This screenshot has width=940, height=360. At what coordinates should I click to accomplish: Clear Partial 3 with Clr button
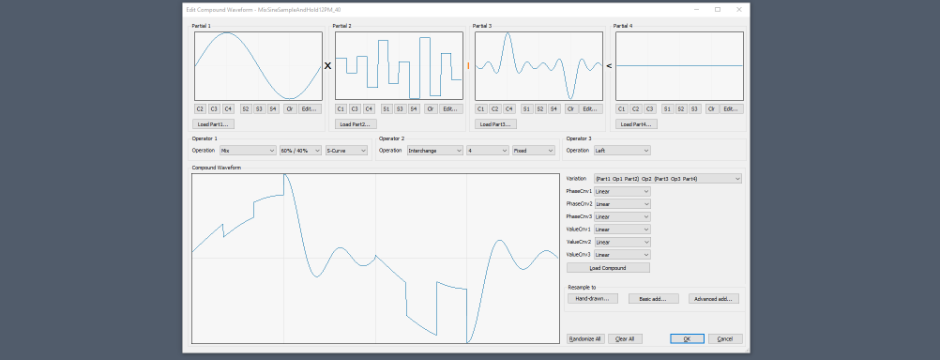tap(571, 109)
